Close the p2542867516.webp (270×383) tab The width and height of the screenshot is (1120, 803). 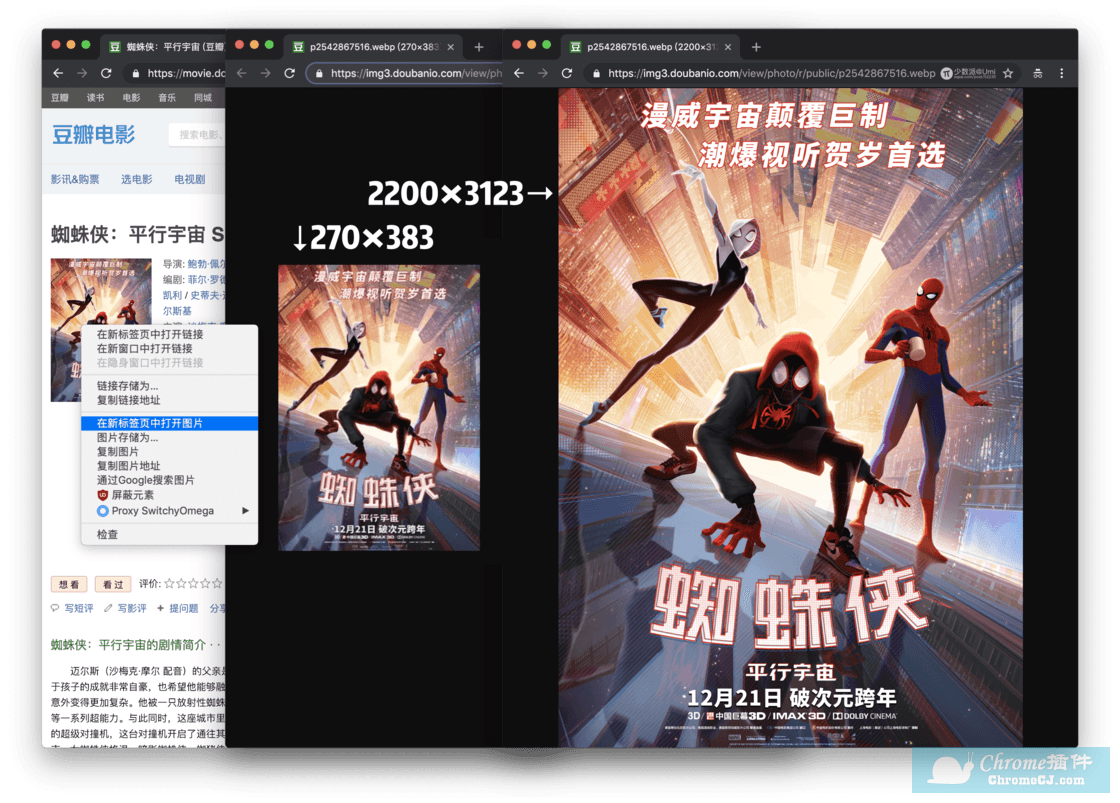pyautogui.click(x=450, y=47)
